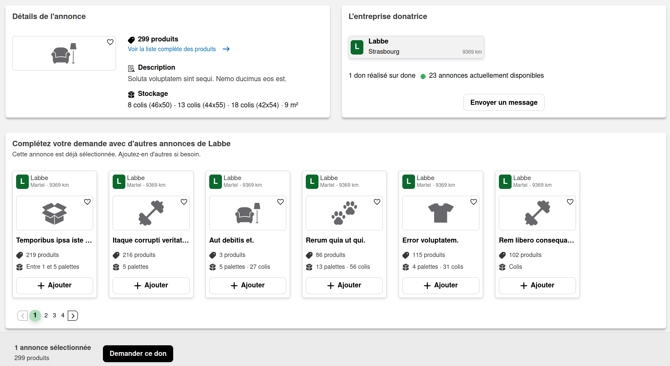The image size is (670, 366).
Task: Click Envoyer un message button
Action: tap(504, 102)
